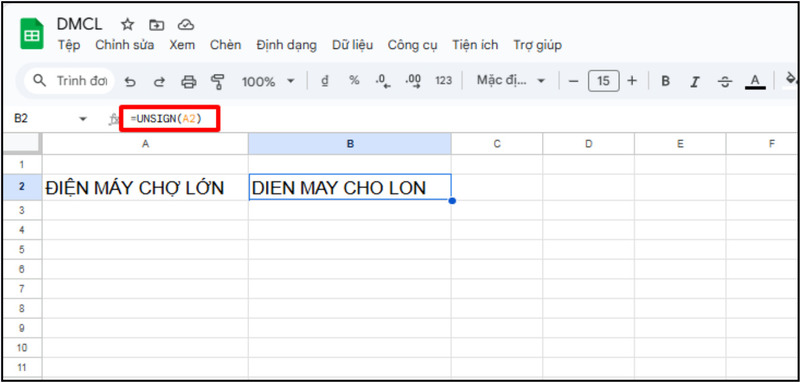This screenshot has width=800, height=382.
Task: Open the Tiện ích menu
Action: coord(475,45)
